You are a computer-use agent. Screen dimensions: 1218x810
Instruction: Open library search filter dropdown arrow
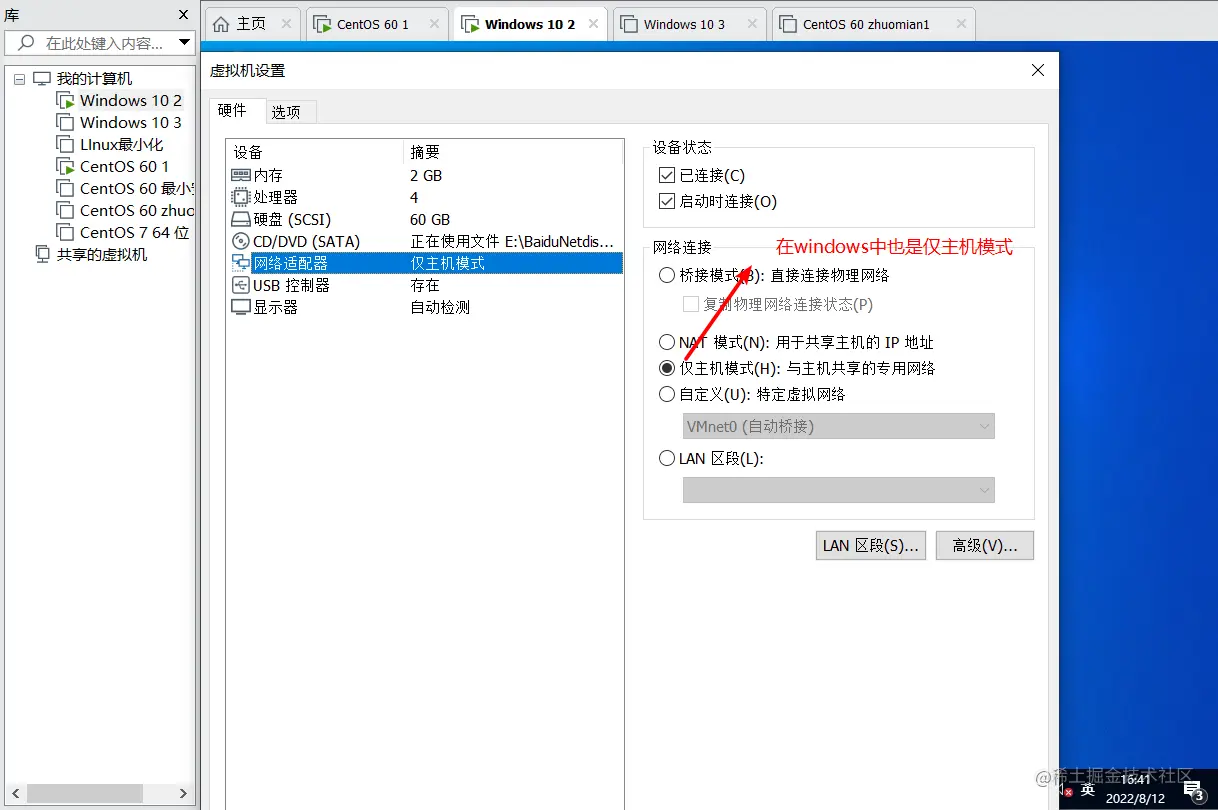coord(184,43)
